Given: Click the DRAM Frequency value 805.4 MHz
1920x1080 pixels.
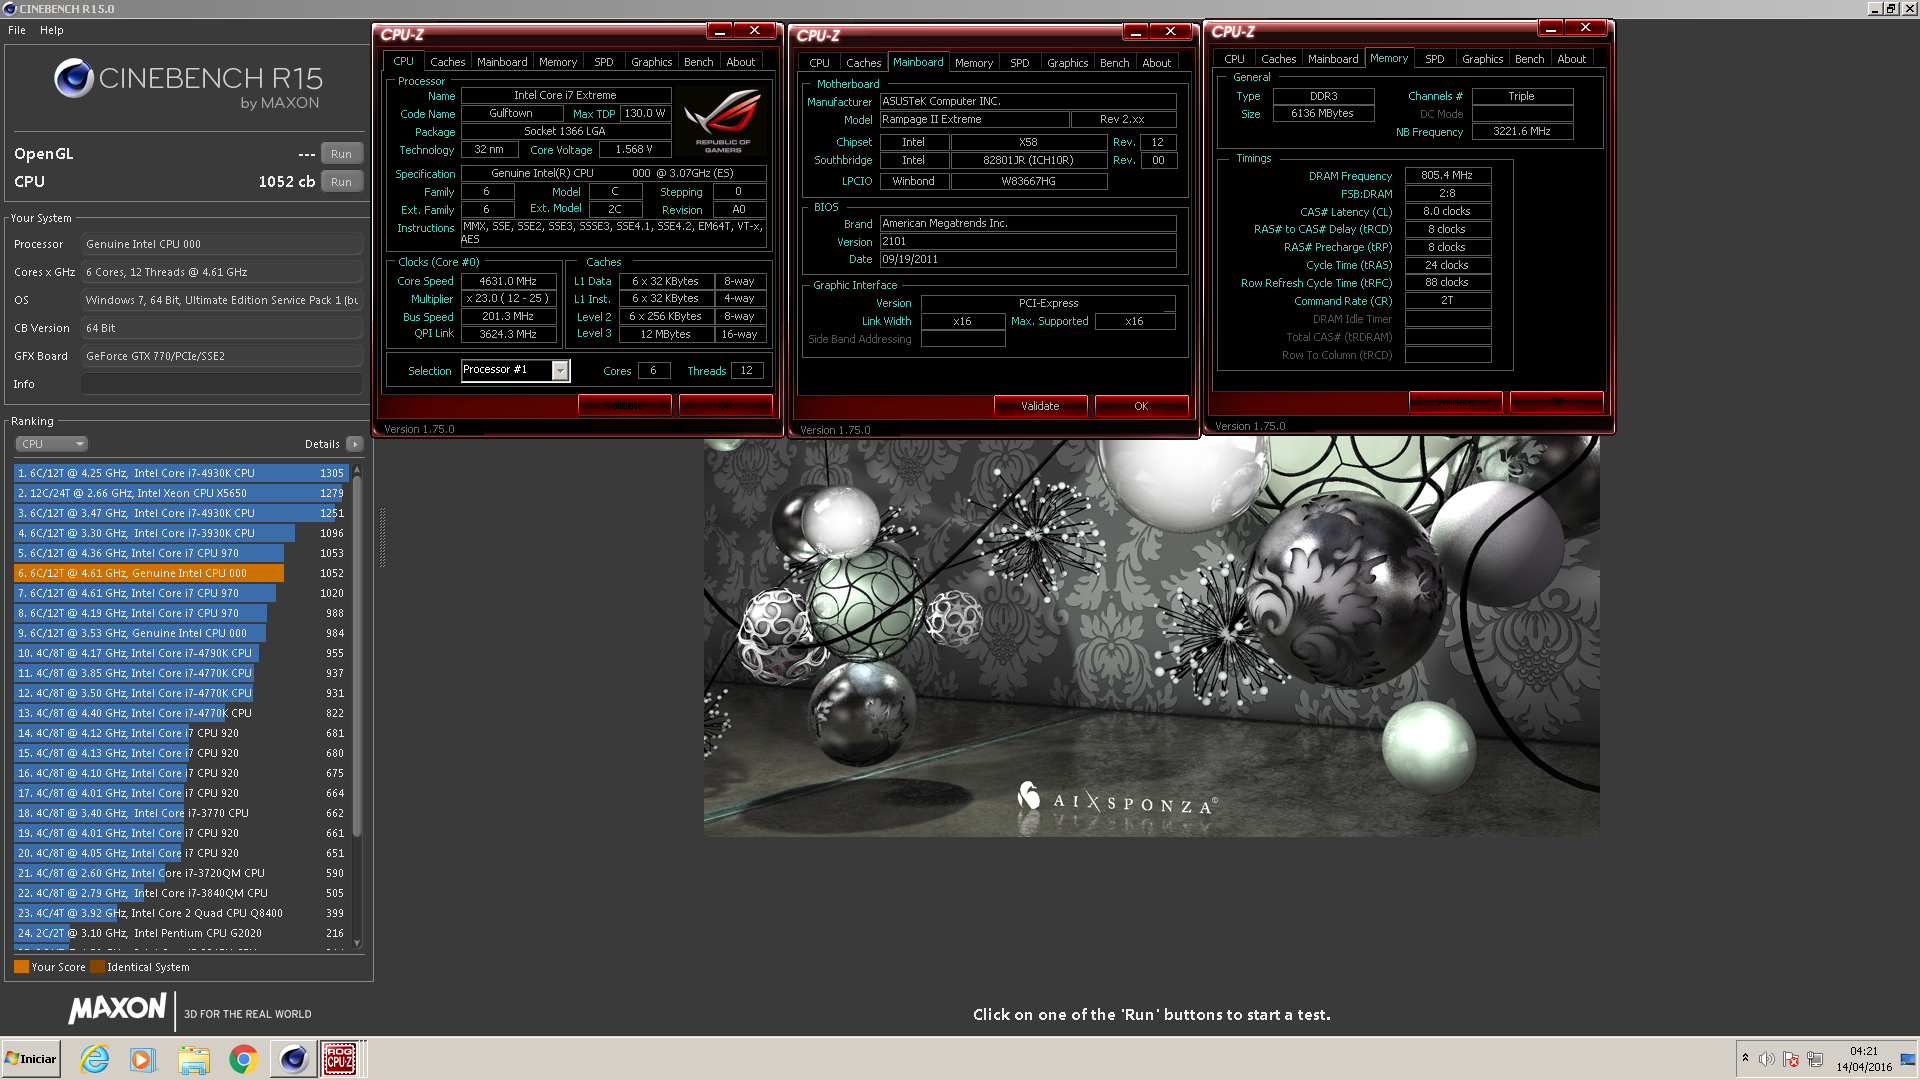Looking at the screenshot, I should click(x=1447, y=175).
